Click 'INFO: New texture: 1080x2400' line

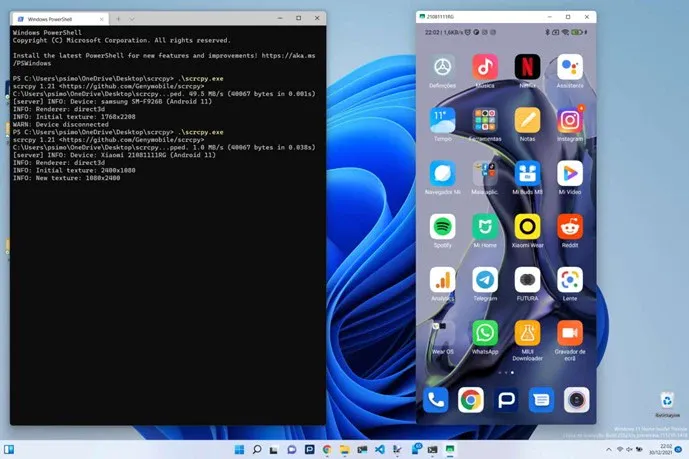(x=66, y=178)
